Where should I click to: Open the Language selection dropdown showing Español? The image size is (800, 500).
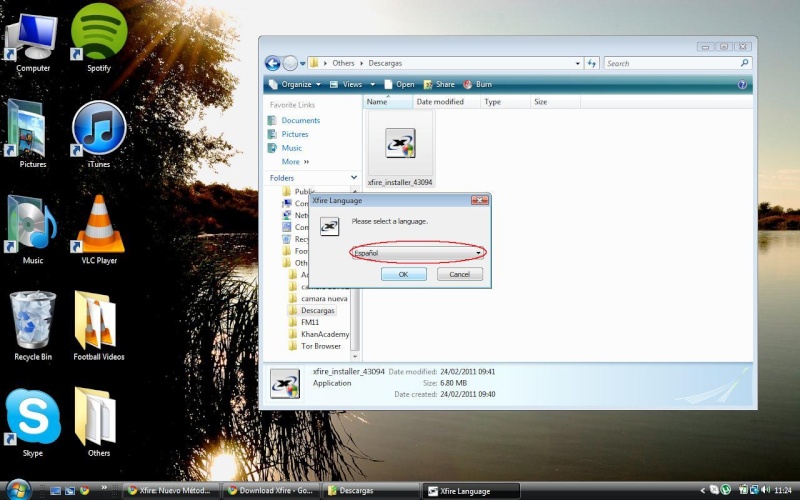click(x=417, y=253)
